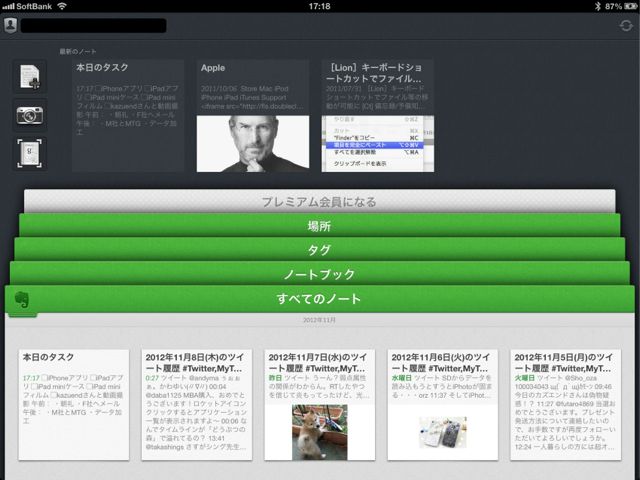Open 2012年11月5日(月)のツイート履歴 note
This screenshot has width=640, height=480.
pyautogui.click(x=566, y=404)
